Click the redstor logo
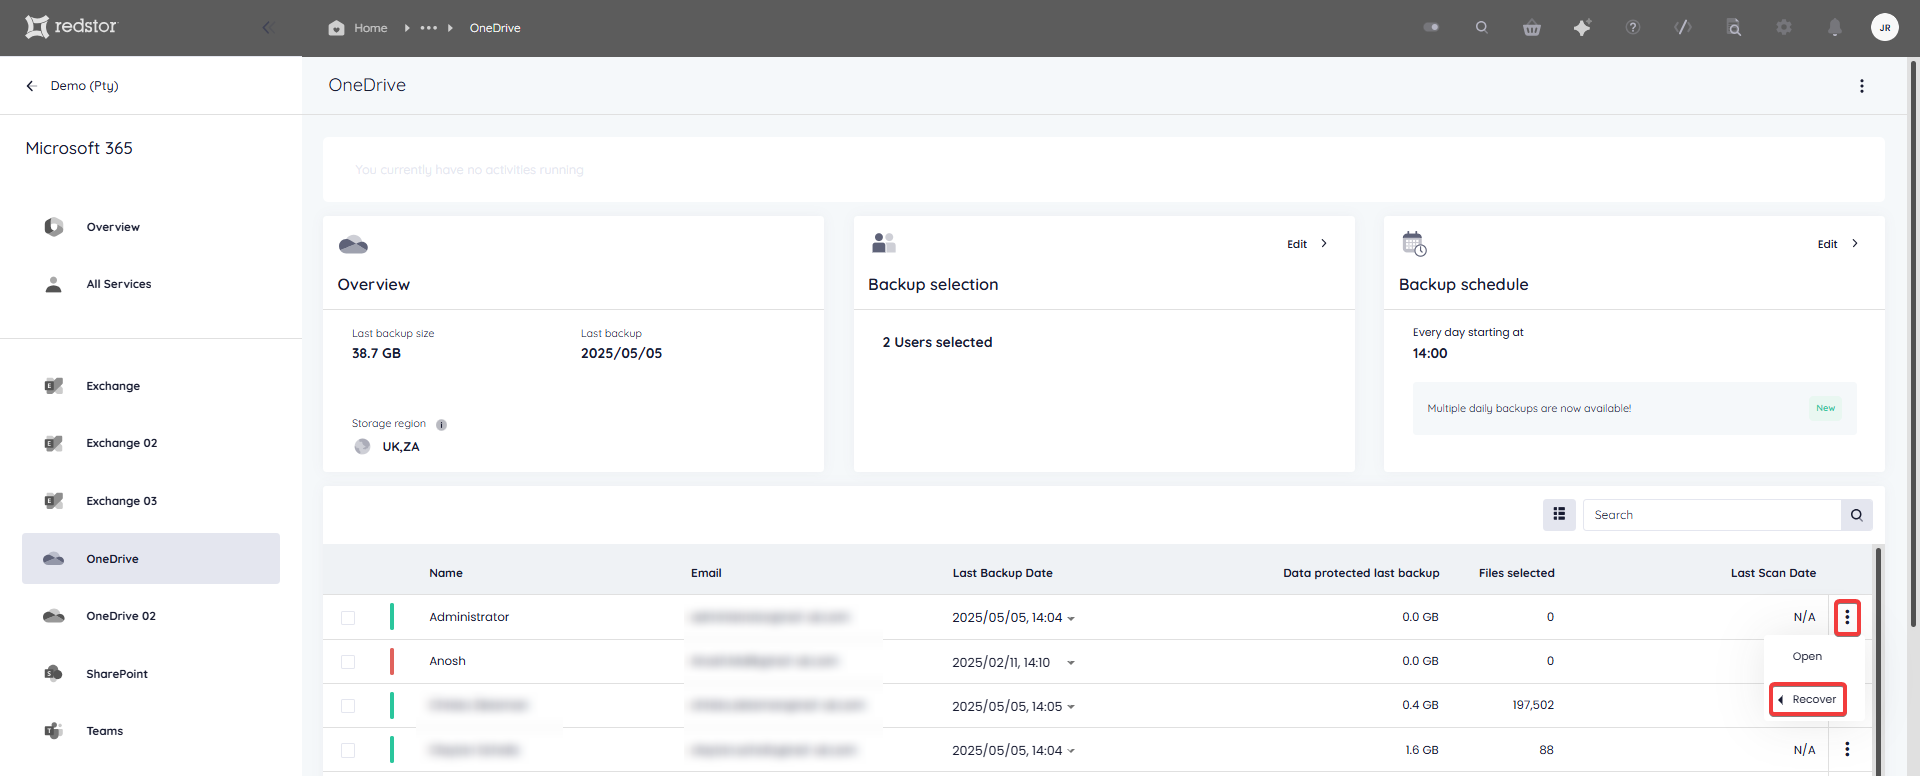This screenshot has height=776, width=1920. (71, 26)
